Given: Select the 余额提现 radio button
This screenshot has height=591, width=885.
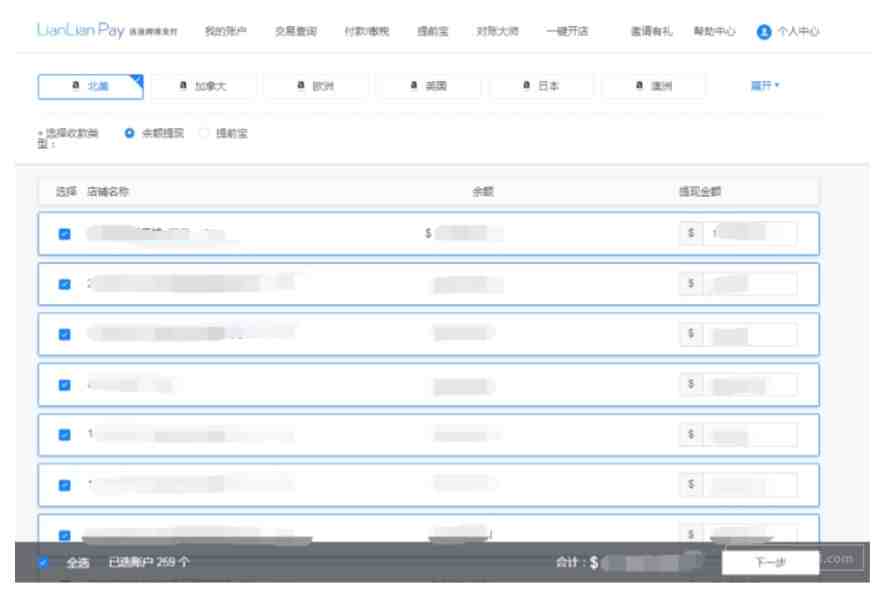Looking at the screenshot, I should pyautogui.click(x=130, y=133).
